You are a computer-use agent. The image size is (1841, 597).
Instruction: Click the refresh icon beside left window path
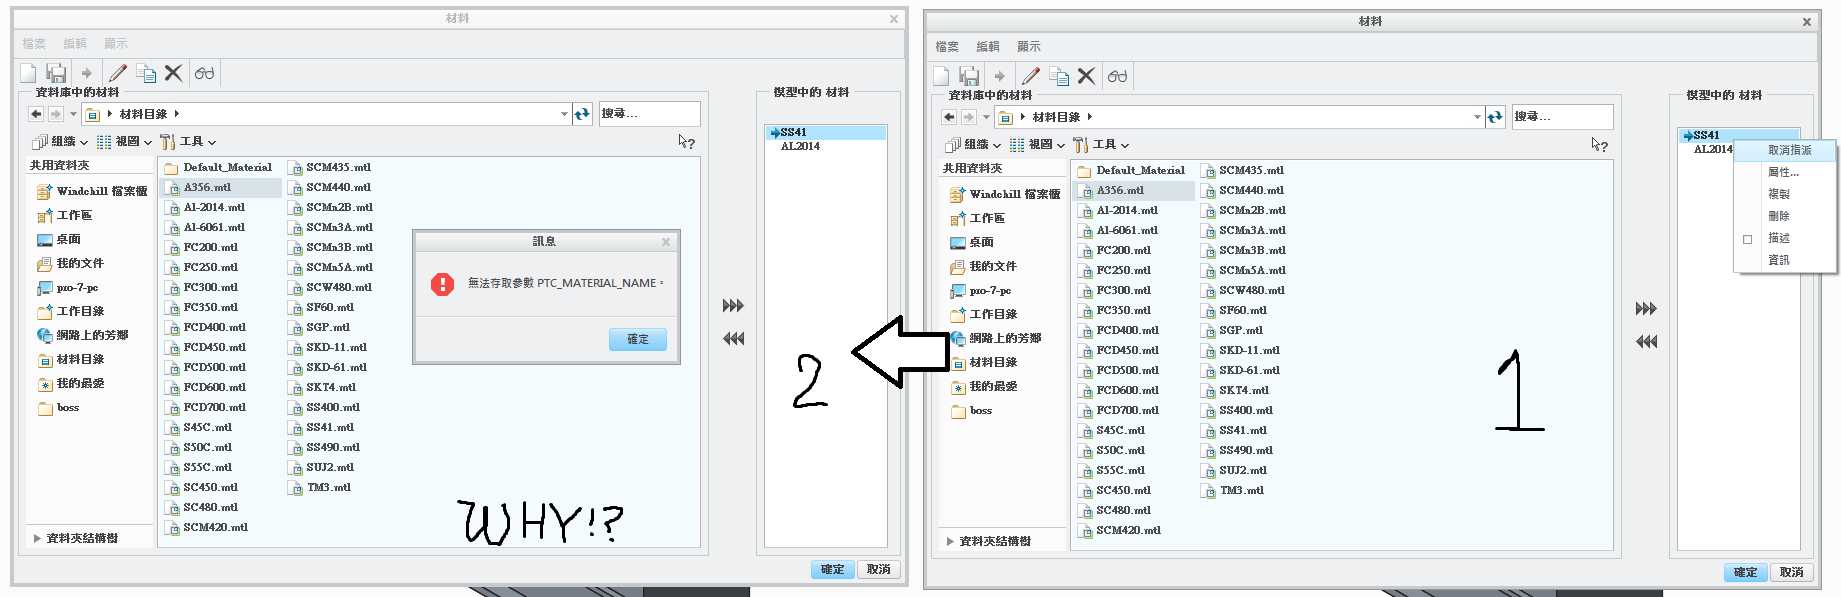[x=582, y=114]
